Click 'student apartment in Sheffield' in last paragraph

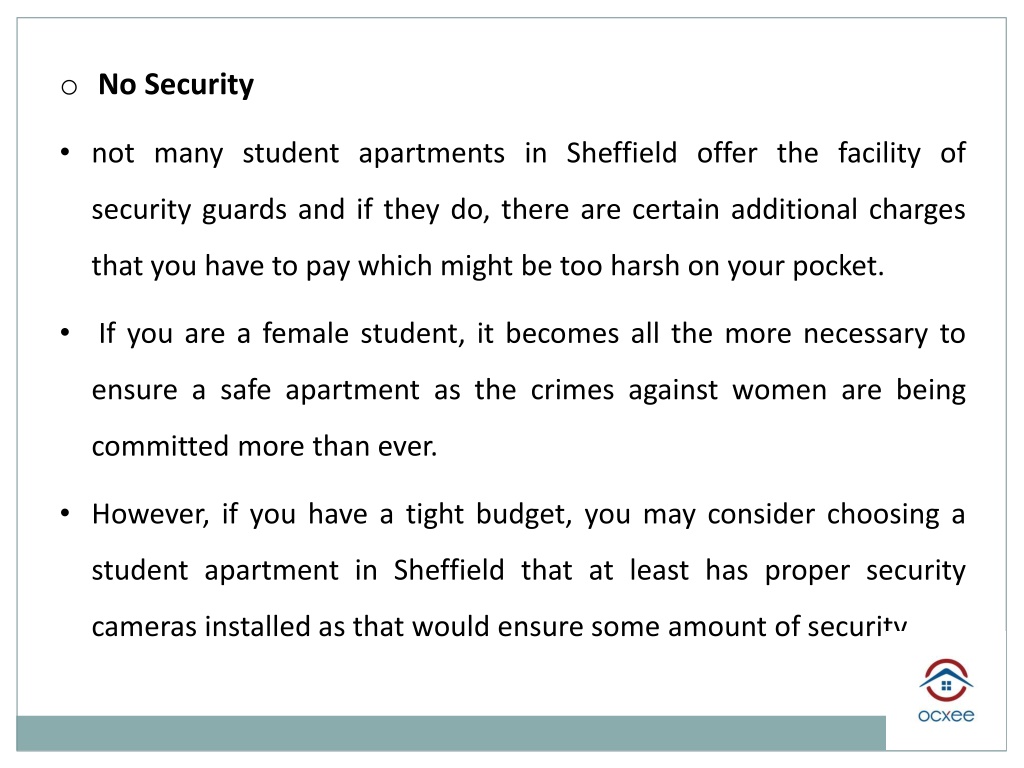(298, 571)
